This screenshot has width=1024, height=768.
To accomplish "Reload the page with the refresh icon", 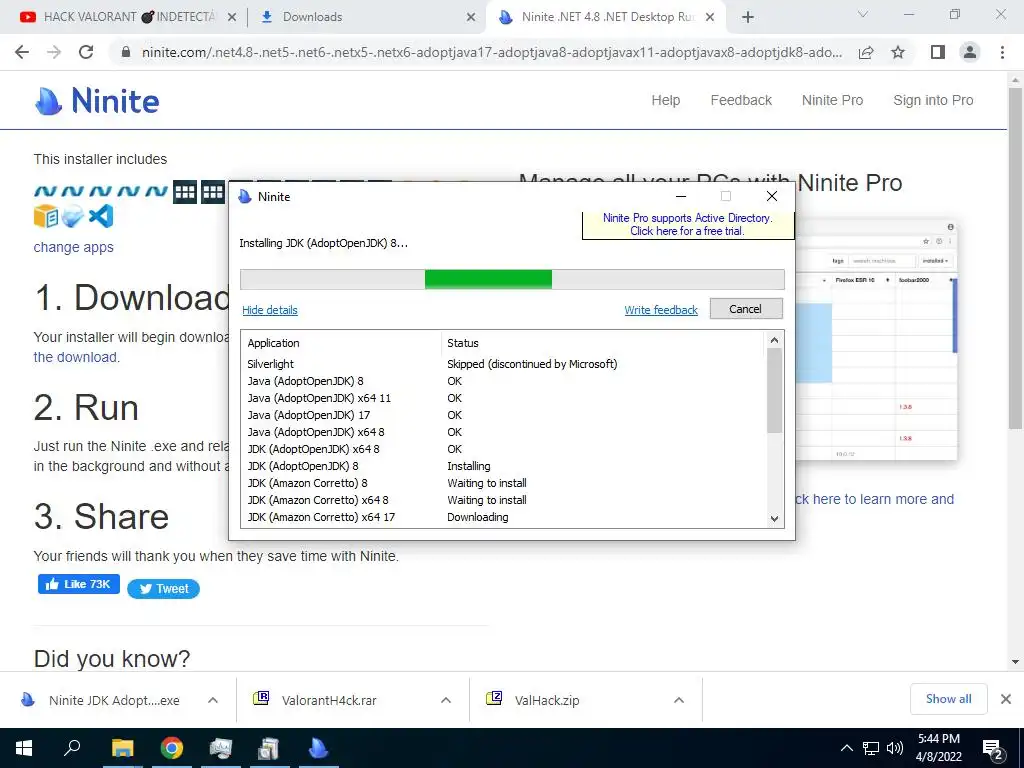I will (x=86, y=52).
